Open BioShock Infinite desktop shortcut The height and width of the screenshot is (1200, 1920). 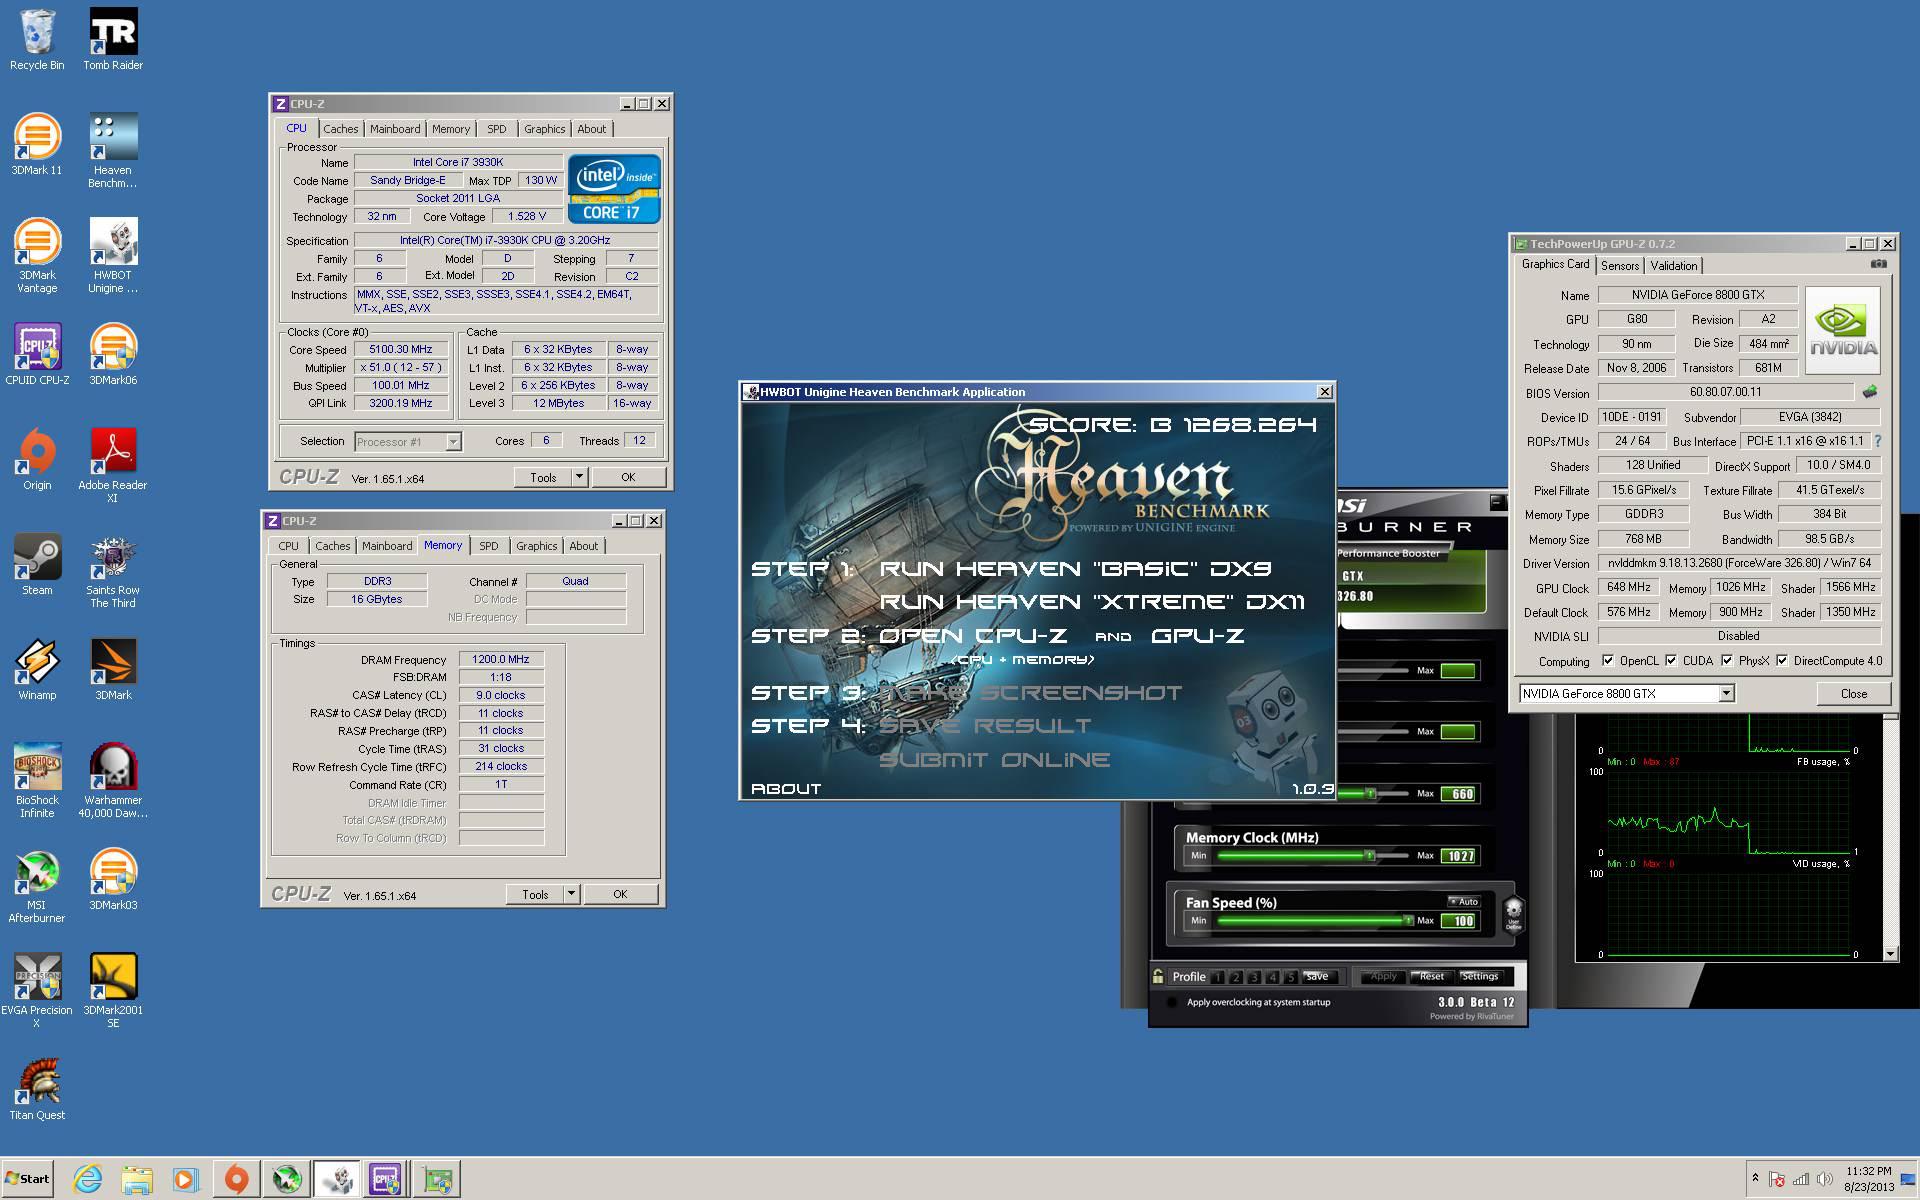[x=37, y=781]
